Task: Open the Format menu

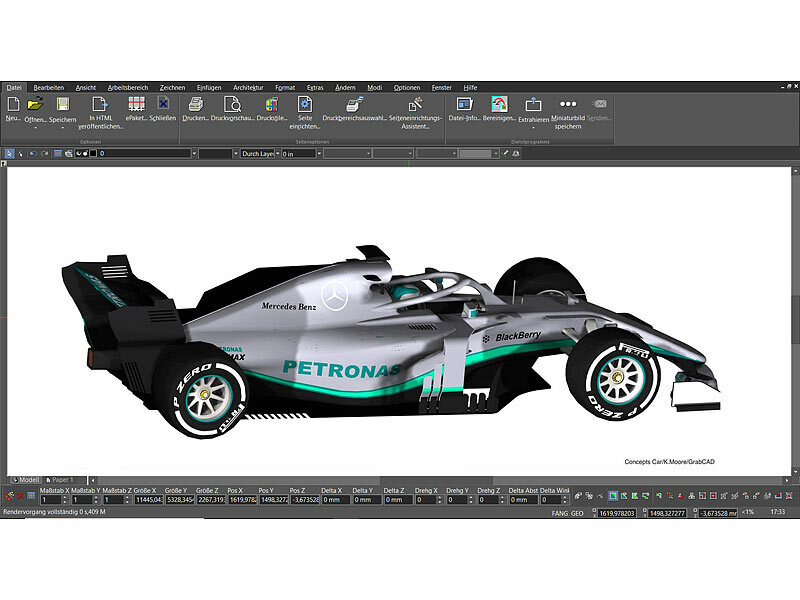Action: pyautogui.click(x=285, y=88)
